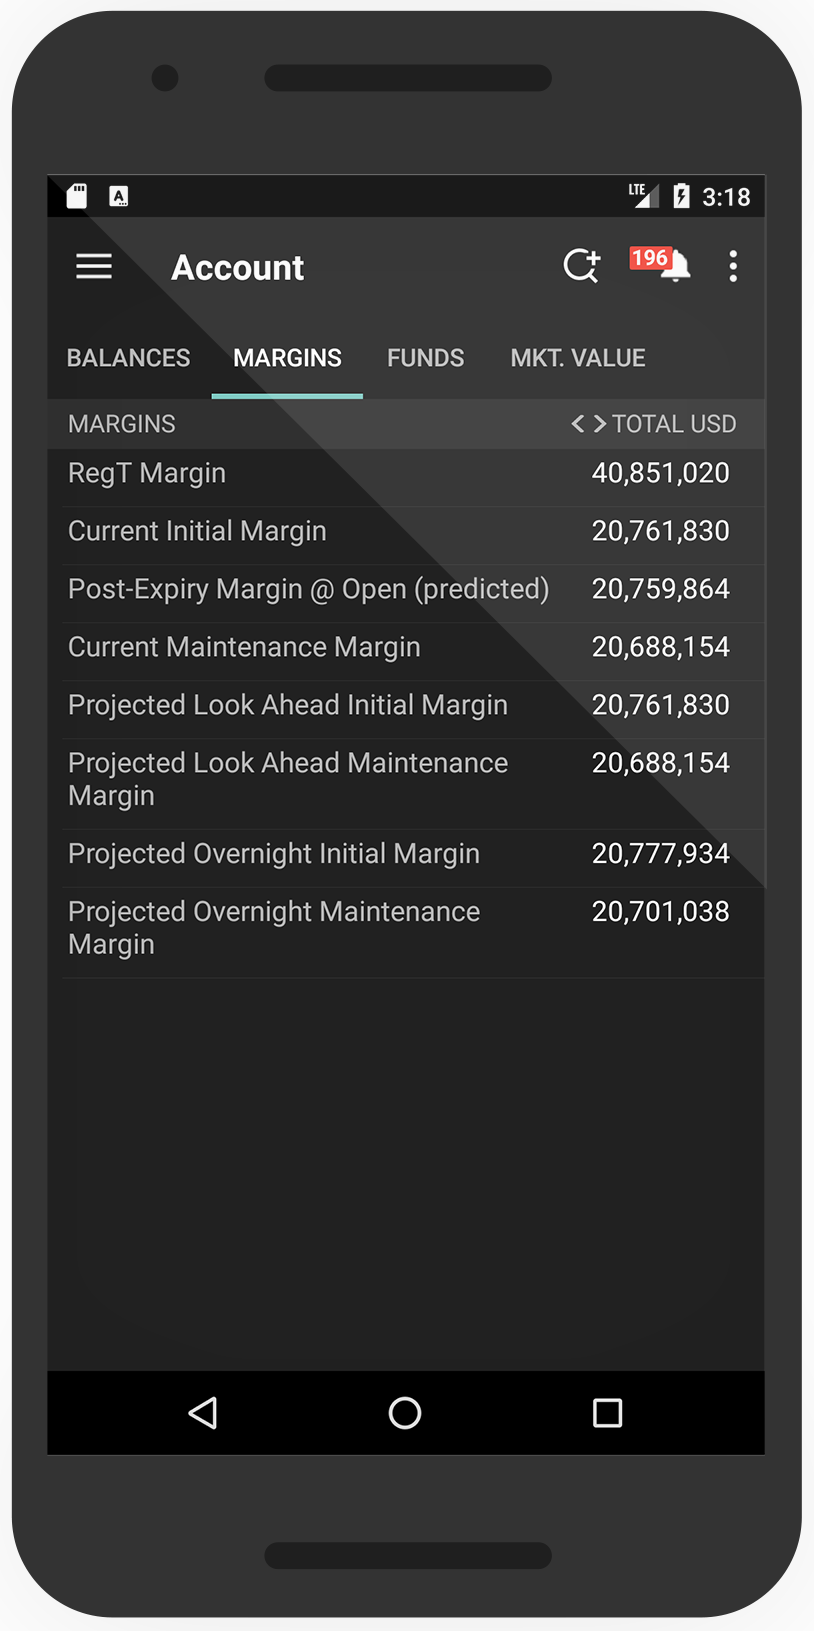The image size is (814, 1631).
Task: Tap the battery charging status icon
Action: [x=681, y=196]
